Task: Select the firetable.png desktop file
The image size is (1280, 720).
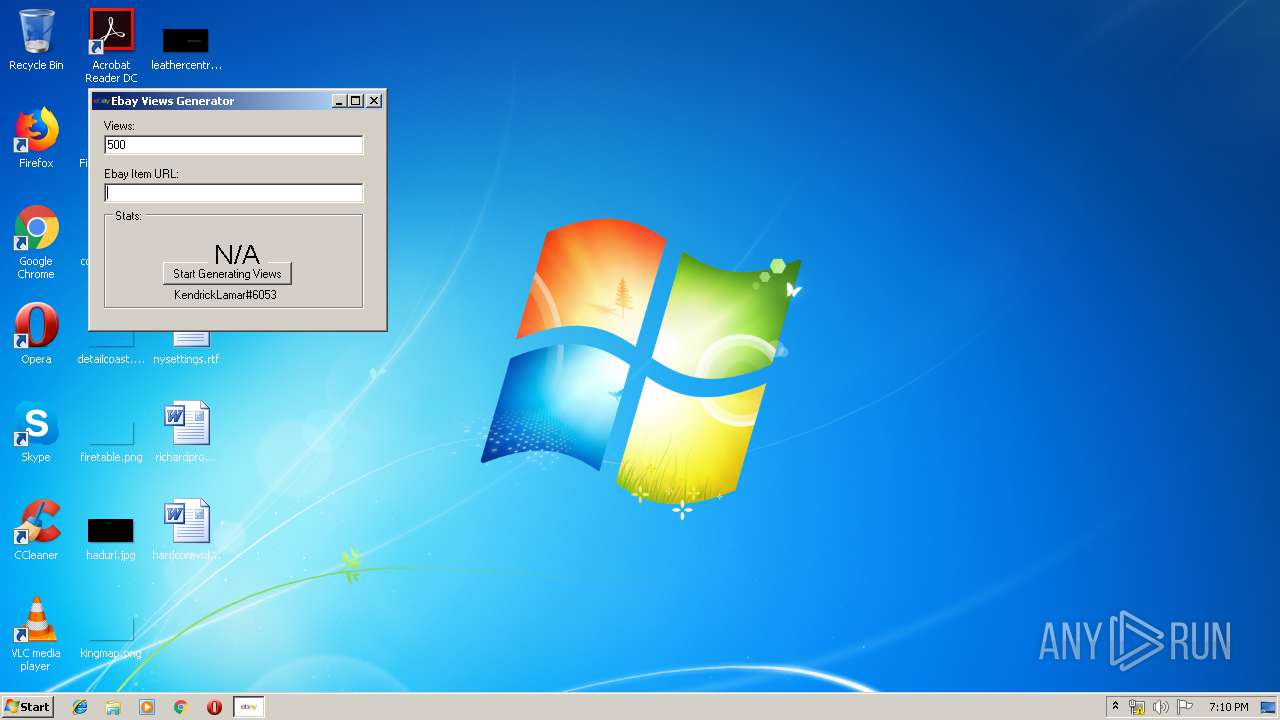Action: pos(111,440)
